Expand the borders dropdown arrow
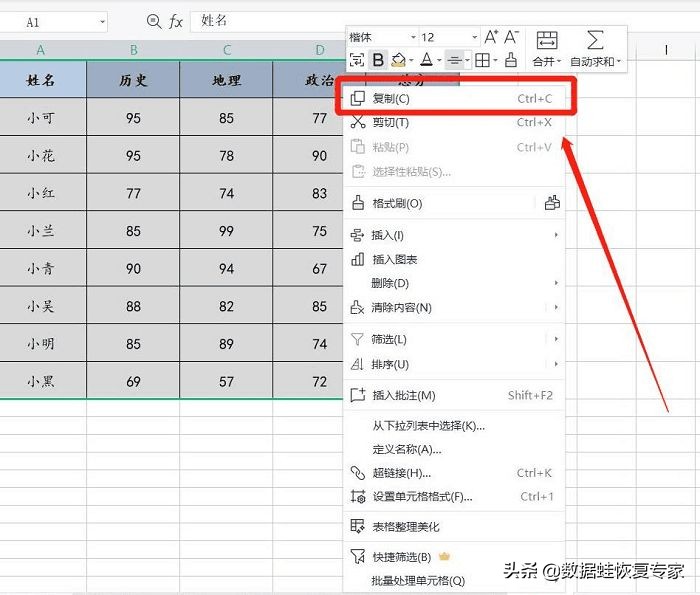 pyautogui.click(x=496, y=60)
